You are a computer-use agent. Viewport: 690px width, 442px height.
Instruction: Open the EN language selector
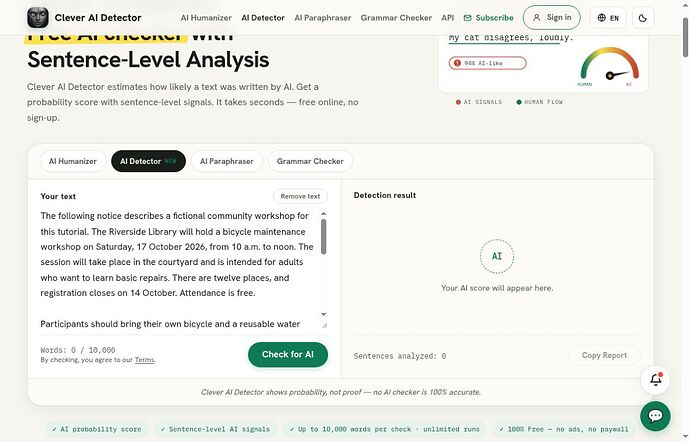608,18
